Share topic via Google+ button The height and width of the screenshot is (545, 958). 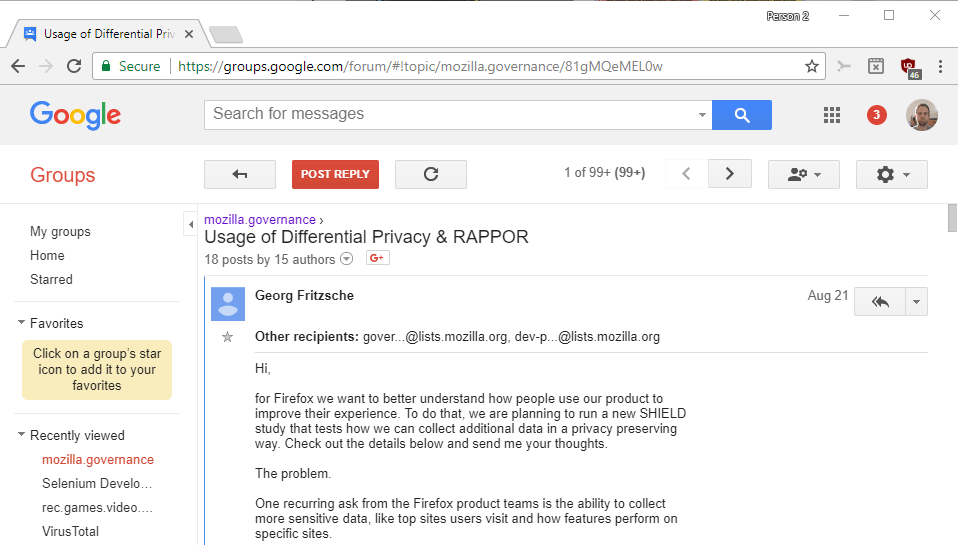tap(378, 258)
